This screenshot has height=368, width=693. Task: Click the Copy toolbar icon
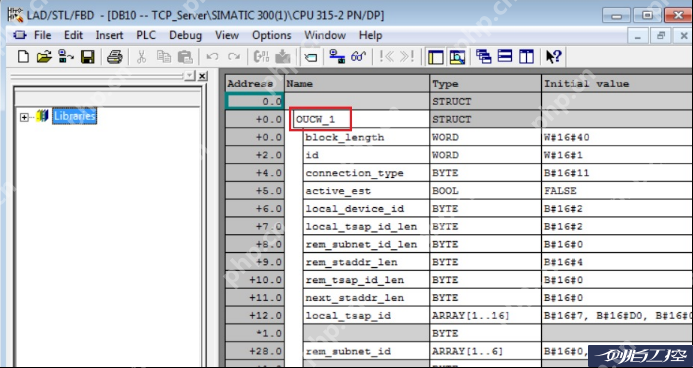pos(164,57)
